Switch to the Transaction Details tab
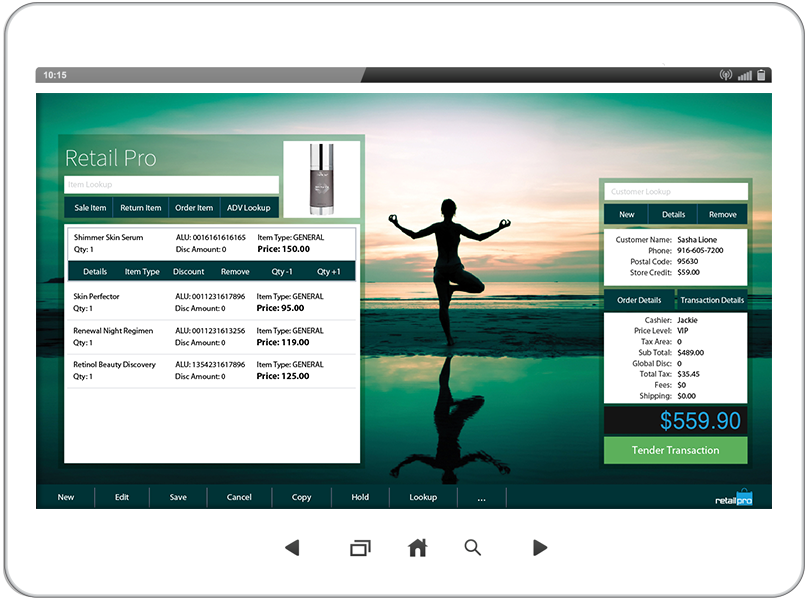Viewport: 808px width, 600px height. click(712, 299)
